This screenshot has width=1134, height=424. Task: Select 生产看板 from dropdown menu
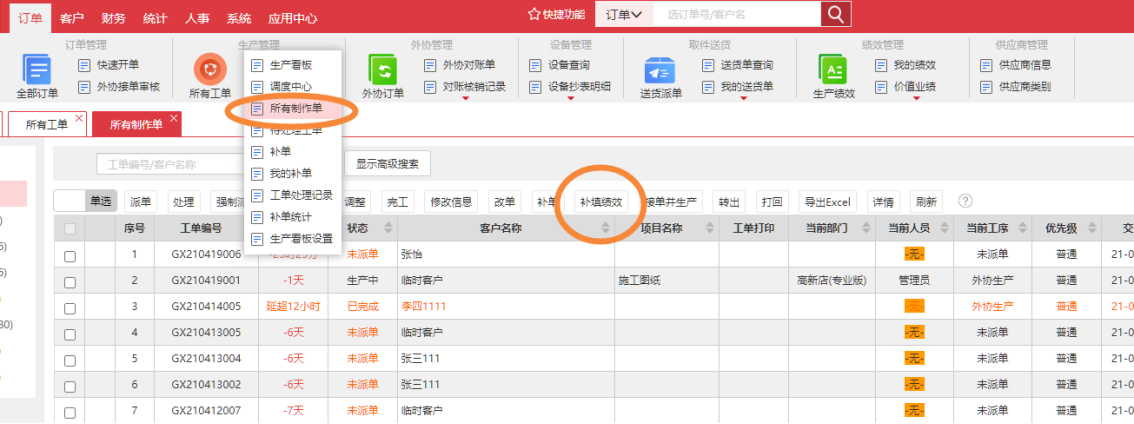pyautogui.click(x=292, y=65)
